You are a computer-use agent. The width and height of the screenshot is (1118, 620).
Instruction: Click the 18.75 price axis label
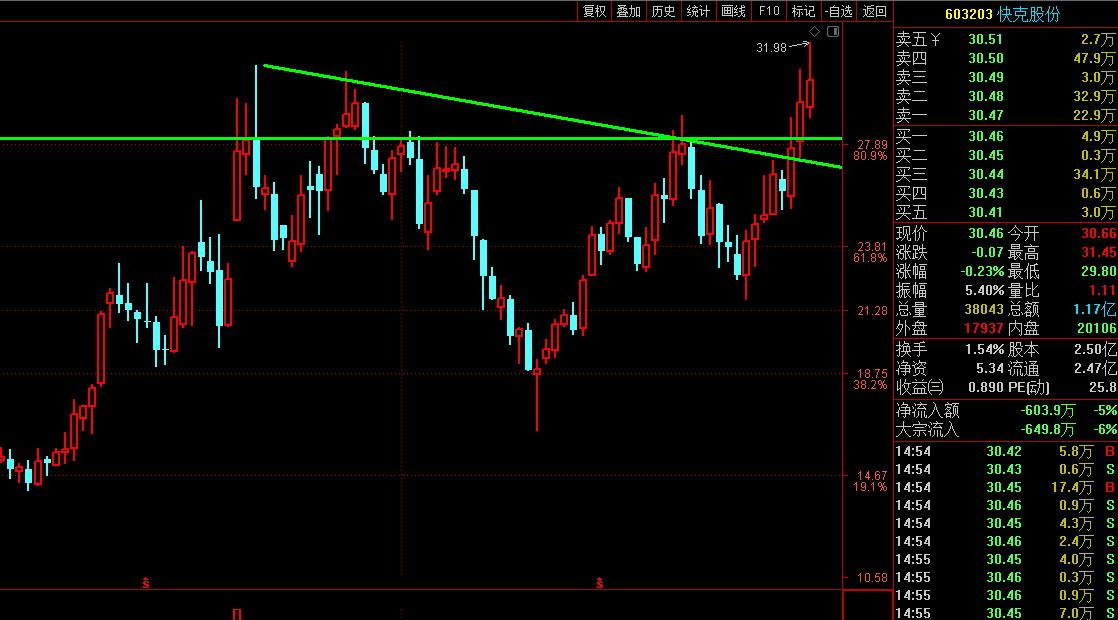[x=872, y=373]
